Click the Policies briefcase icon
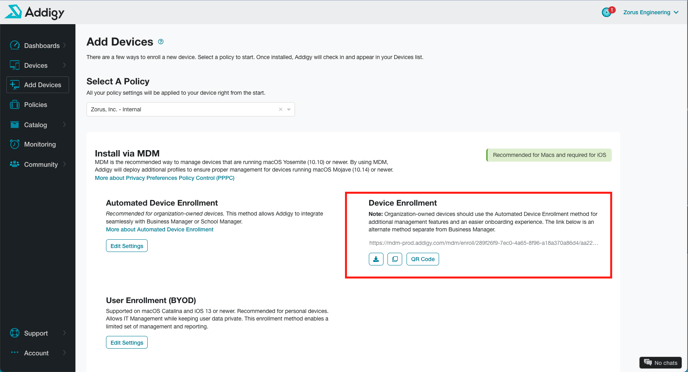688x372 pixels. (x=14, y=104)
